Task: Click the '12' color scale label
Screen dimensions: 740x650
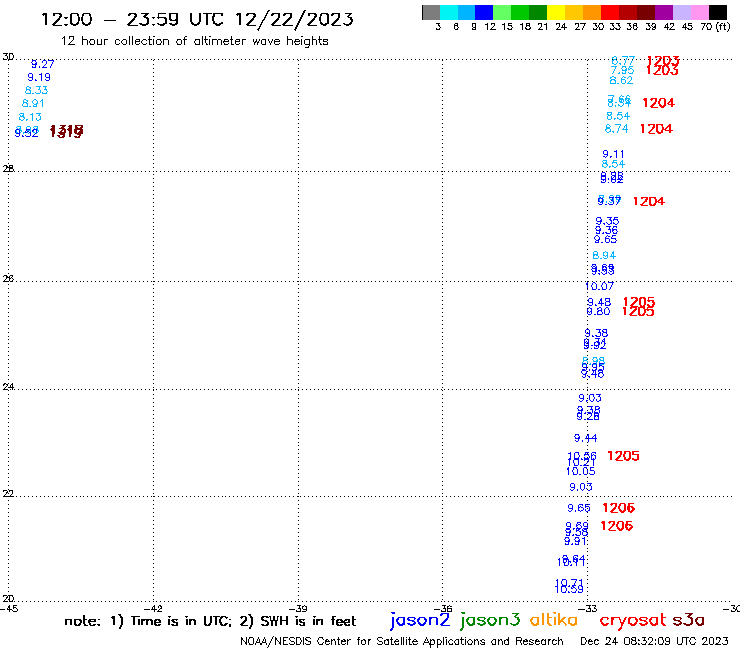Action: tap(490, 27)
